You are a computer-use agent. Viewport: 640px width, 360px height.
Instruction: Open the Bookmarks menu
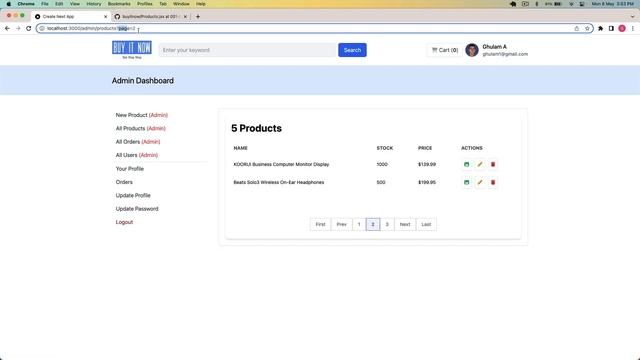point(119,4)
